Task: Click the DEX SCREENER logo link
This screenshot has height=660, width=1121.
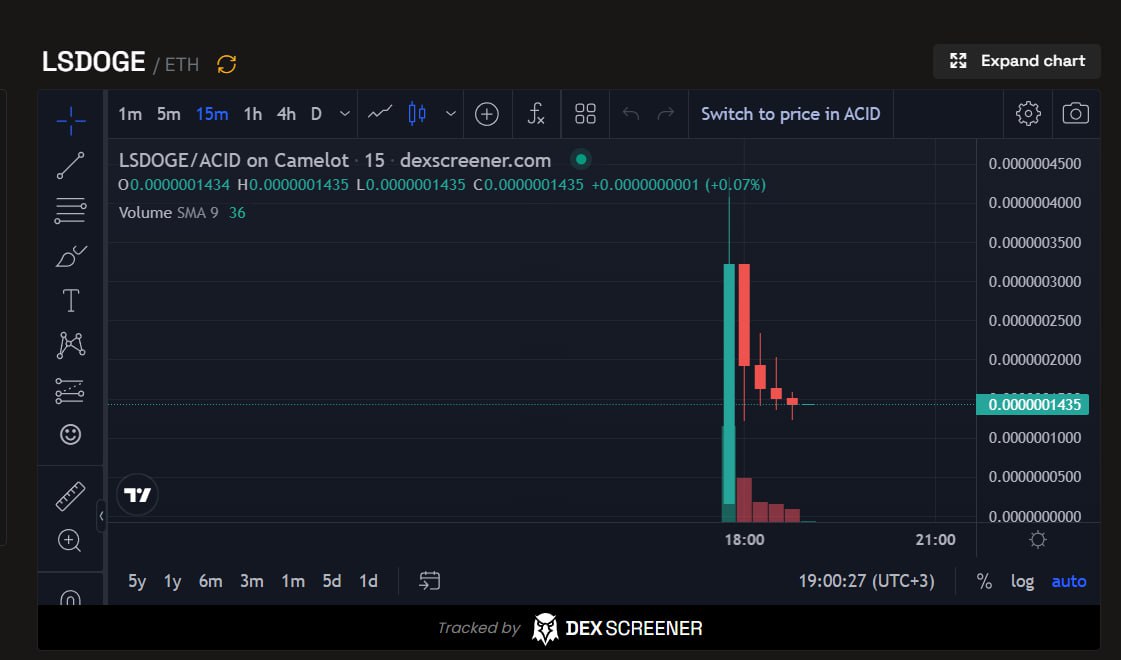Action: point(617,628)
